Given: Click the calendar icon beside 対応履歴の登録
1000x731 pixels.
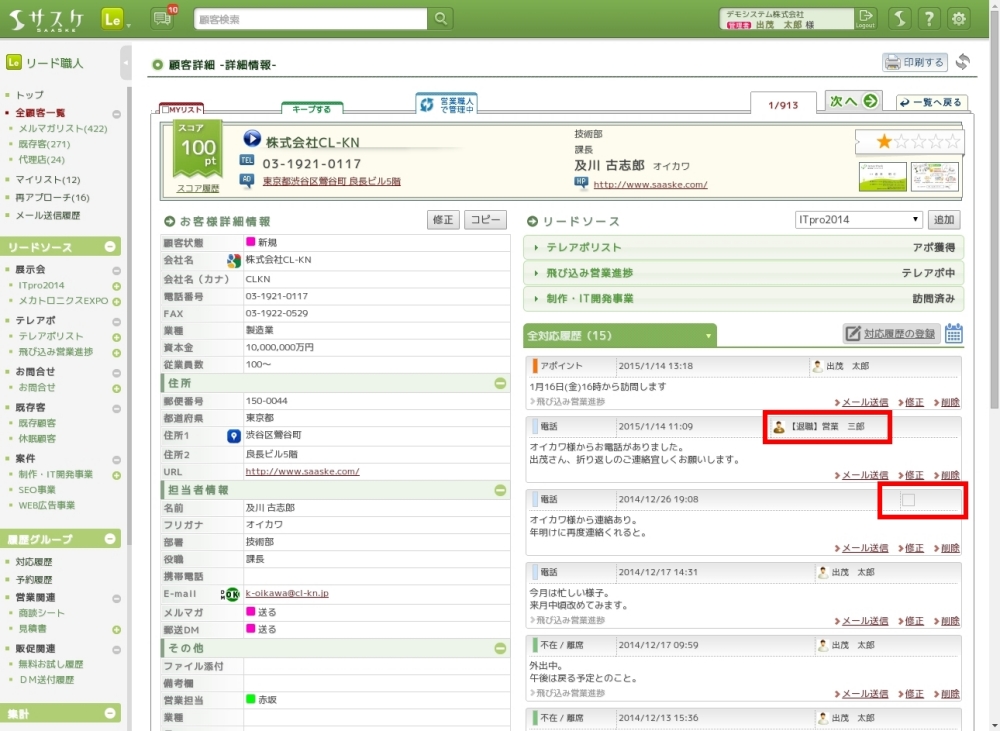Looking at the screenshot, I should 953,334.
